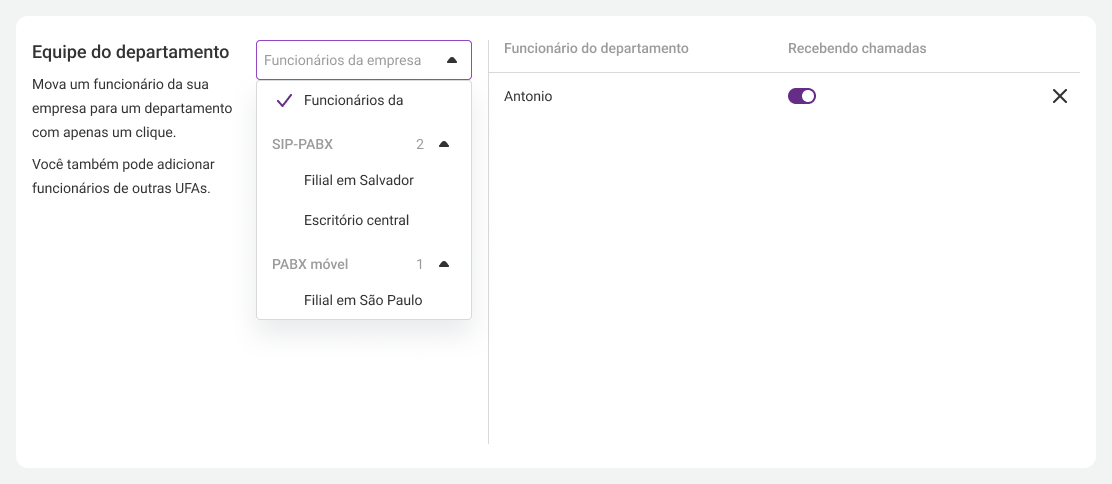Pick Filial em São Paulo option
The width and height of the screenshot is (1112, 484).
364,300
